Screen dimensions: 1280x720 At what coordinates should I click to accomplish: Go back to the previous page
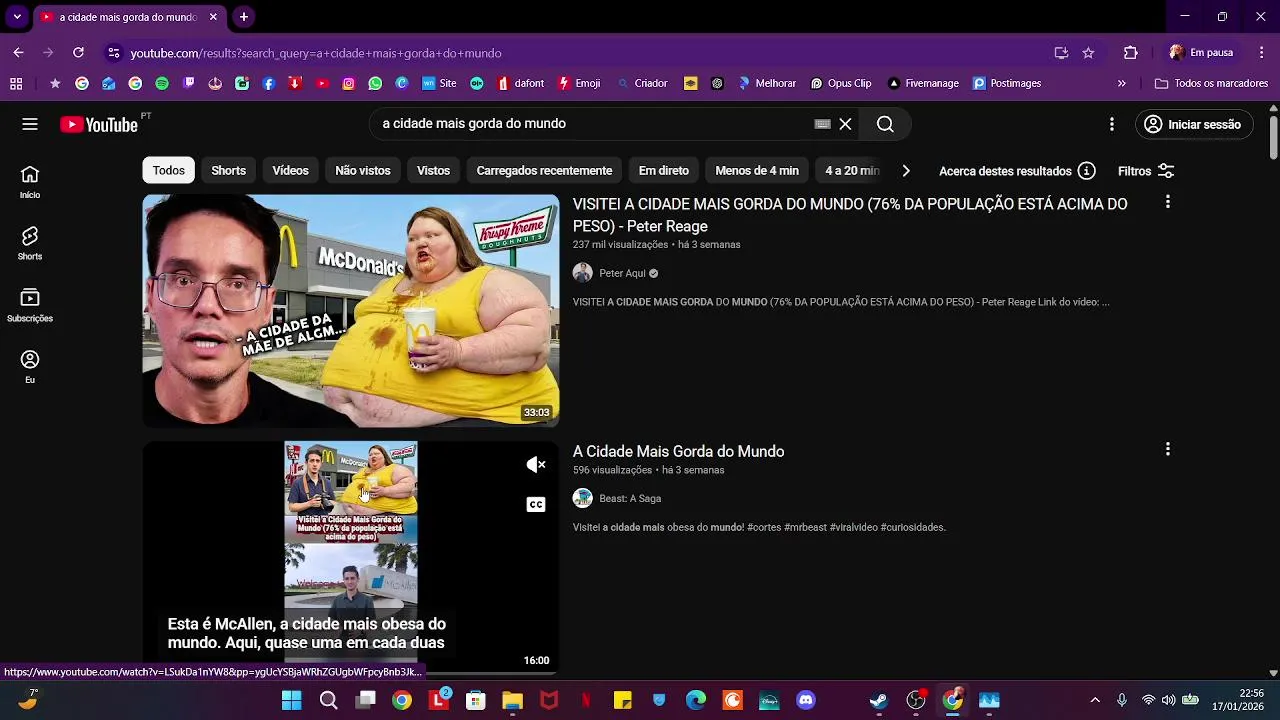click(18, 53)
